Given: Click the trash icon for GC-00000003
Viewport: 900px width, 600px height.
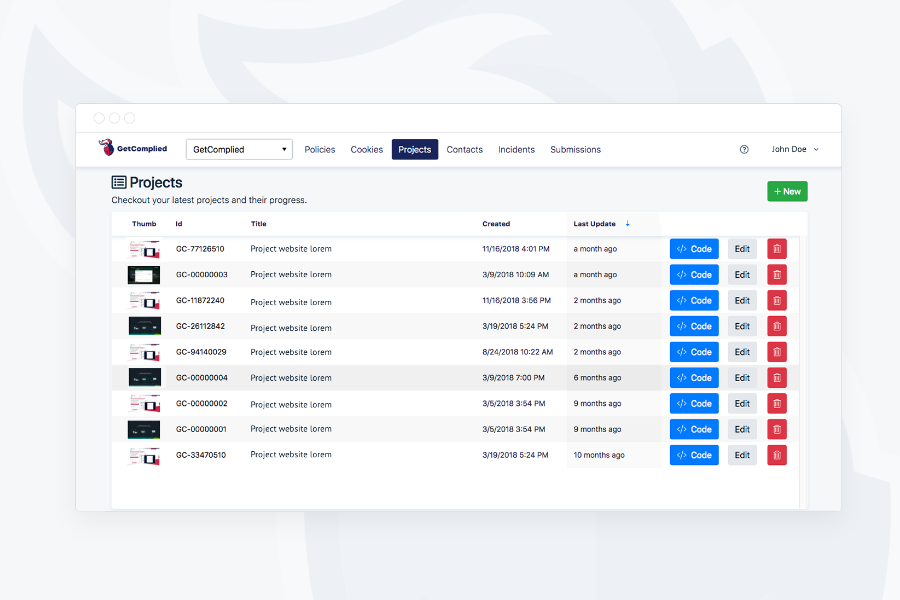Looking at the screenshot, I should coord(777,274).
